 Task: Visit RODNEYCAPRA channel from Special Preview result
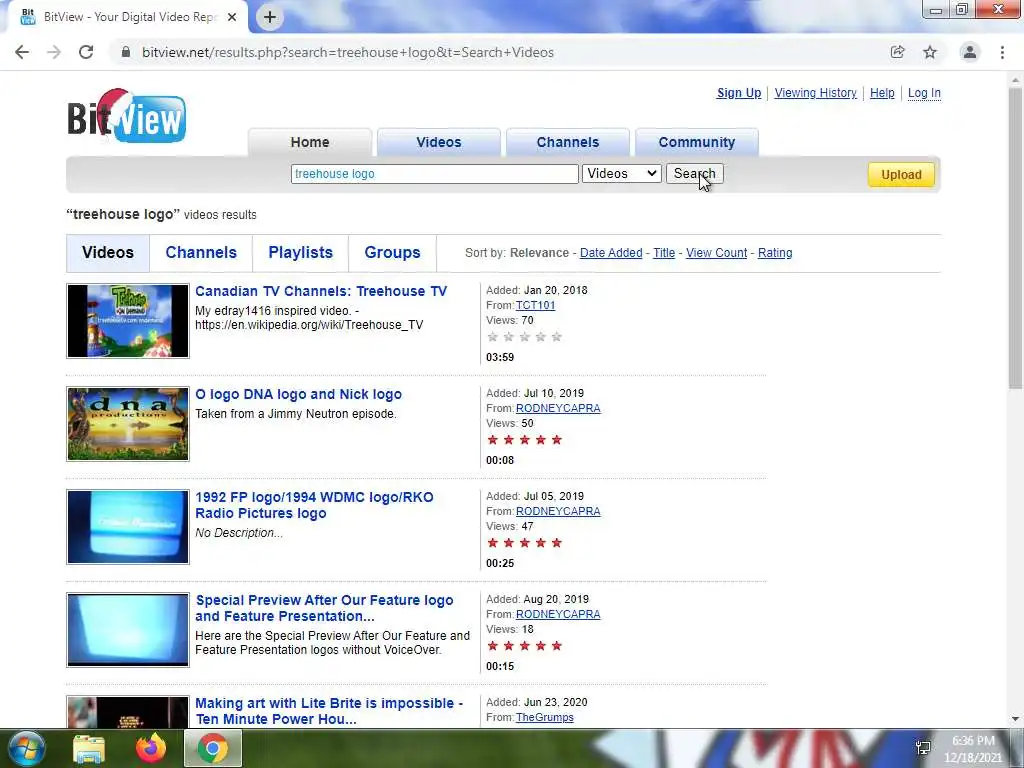(x=558, y=615)
